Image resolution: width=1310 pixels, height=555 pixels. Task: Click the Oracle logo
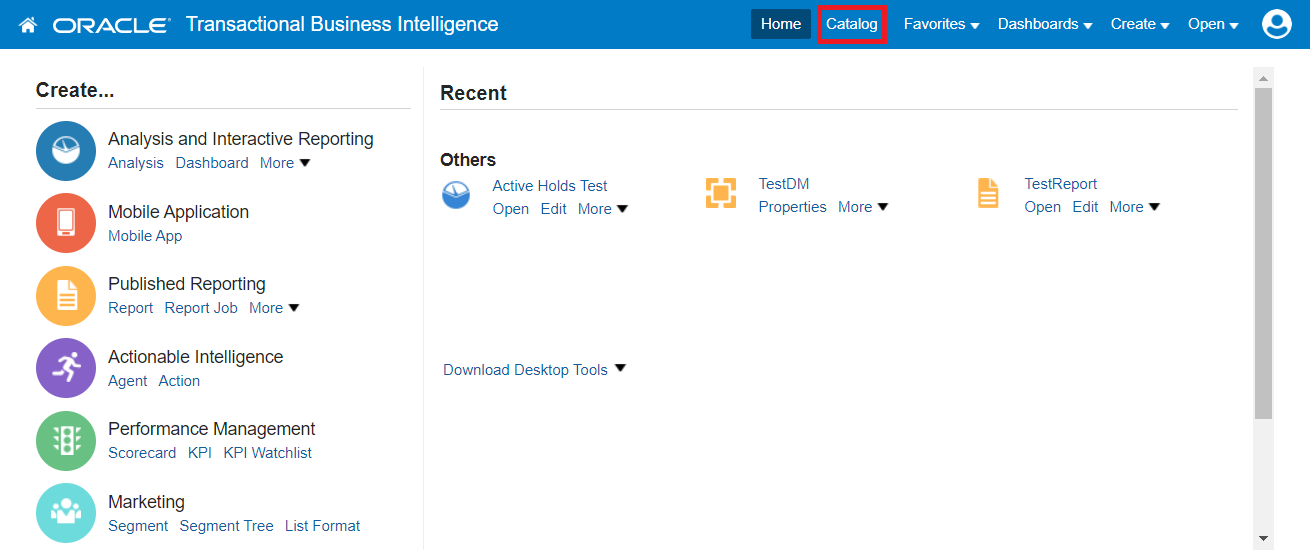click(111, 25)
